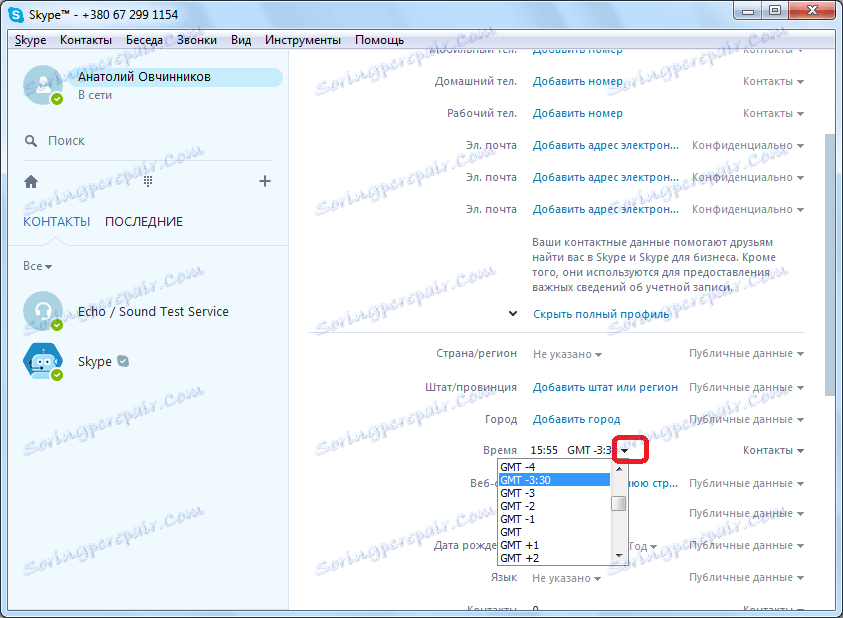The image size is (843, 618).
Task: Open Язык Не указано dropdown
Action: pos(566,578)
